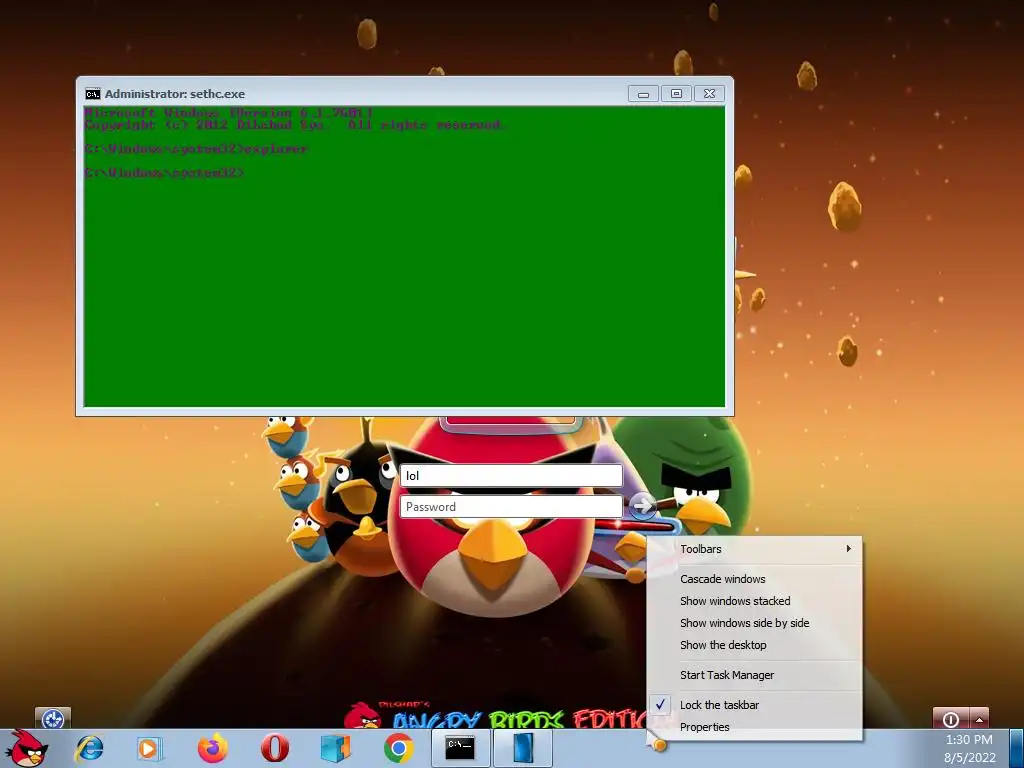
Task: Open the Opera browser taskbar icon
Action: click(x=275, y=748)
